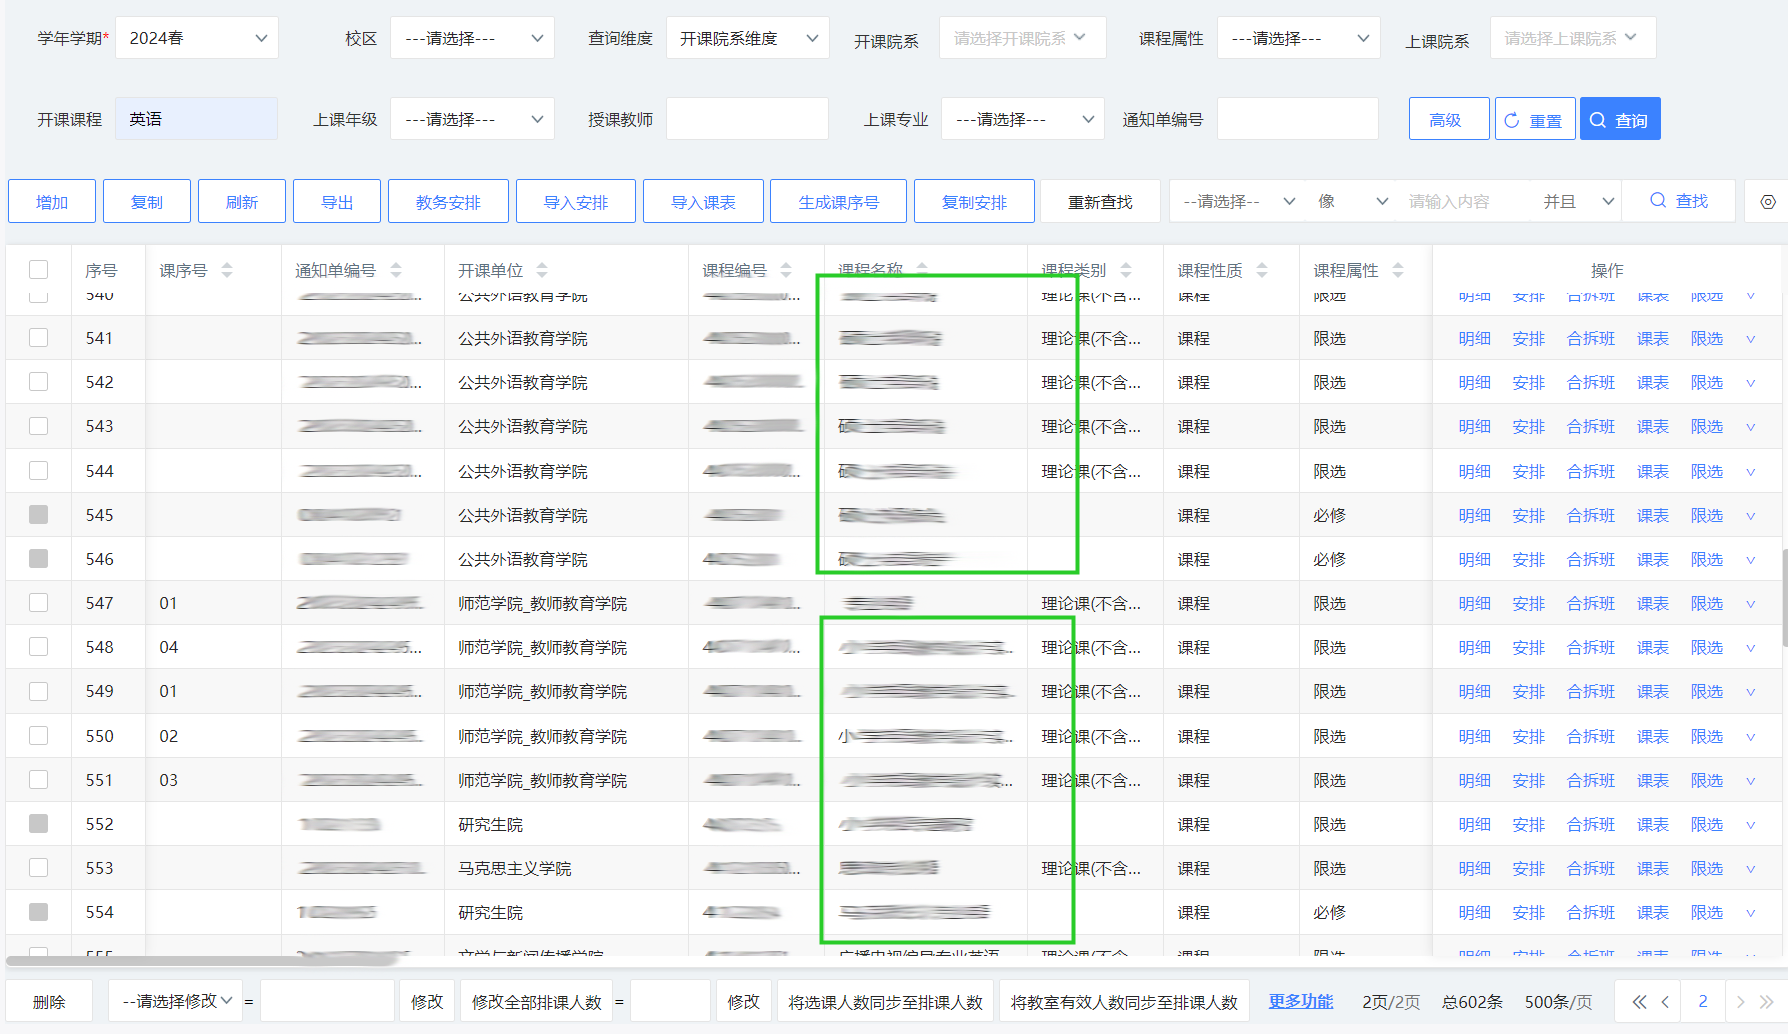The height and width of the screenshot is (1034, 1788).
Task: Click the 课程性质 column sort icon
Action: point(1262,270)
